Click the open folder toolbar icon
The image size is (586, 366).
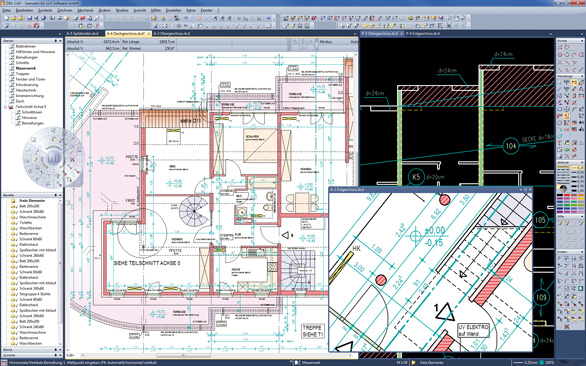click(x=13, y=18)
